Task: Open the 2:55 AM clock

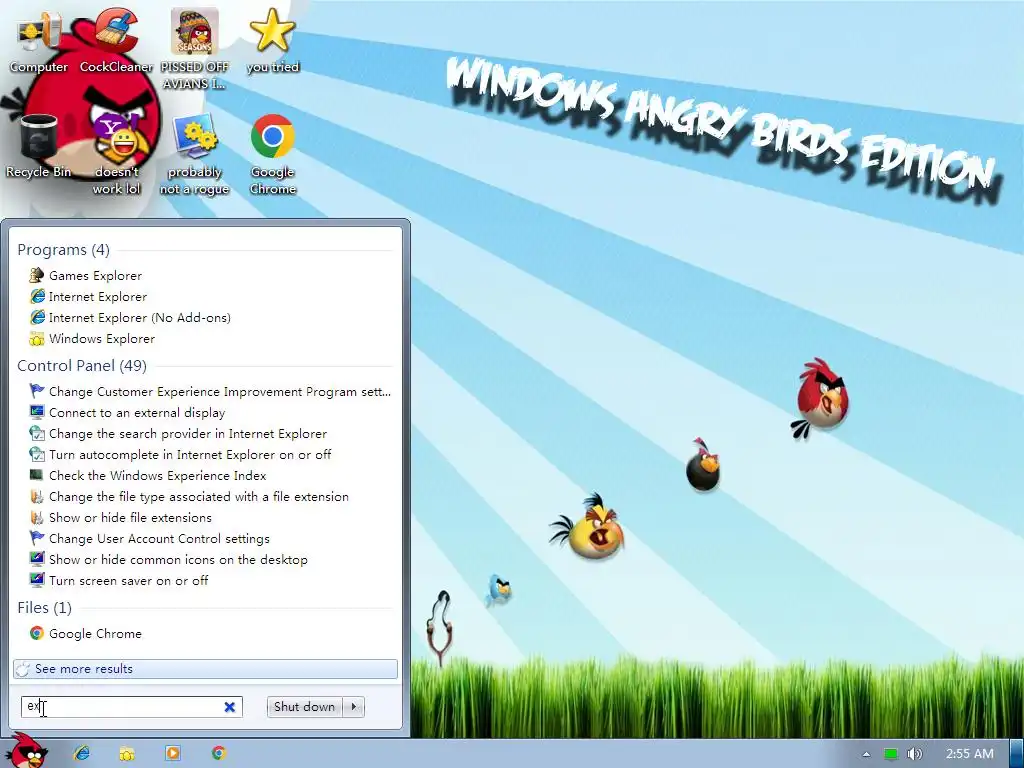Action: 970,754
